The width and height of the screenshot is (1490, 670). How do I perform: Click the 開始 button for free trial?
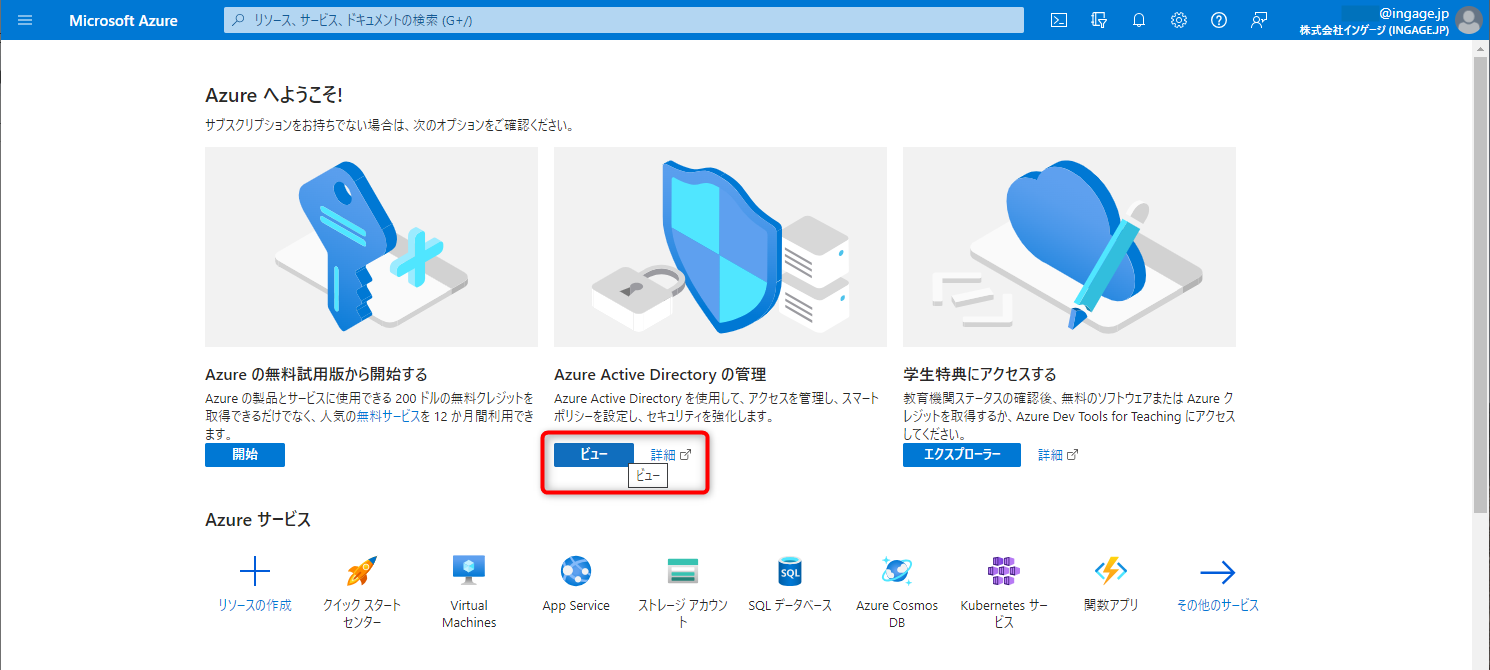pos(245,455)
